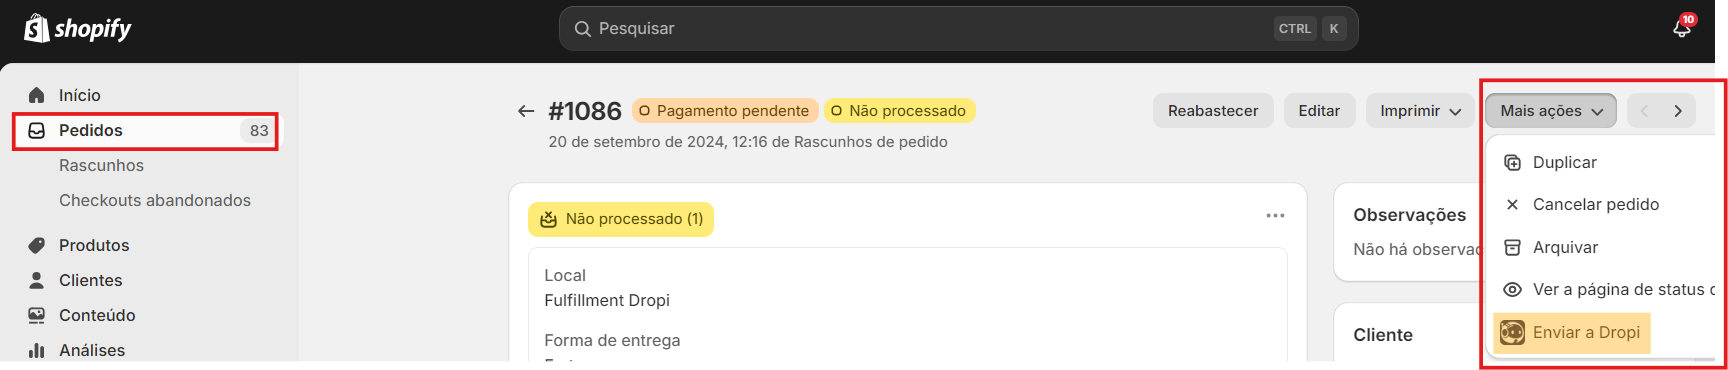Collapse the Mais ações dropdown
Image resolution: width=1728 pixels, height=370 pixels.
[x=1551, y=111]
